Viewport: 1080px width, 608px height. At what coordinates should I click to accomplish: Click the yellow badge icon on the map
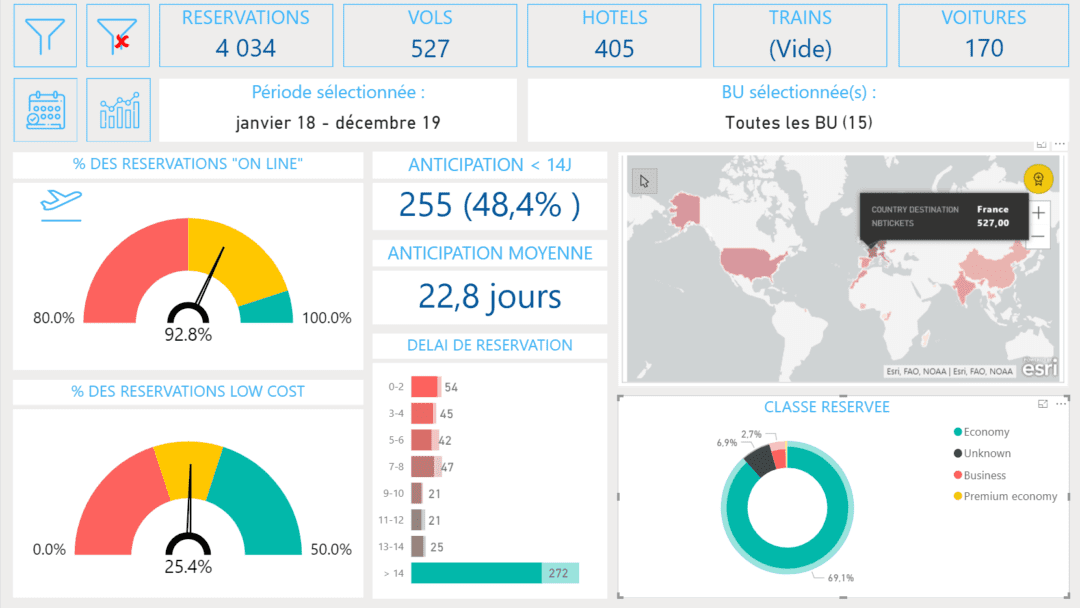(1037, 180)
